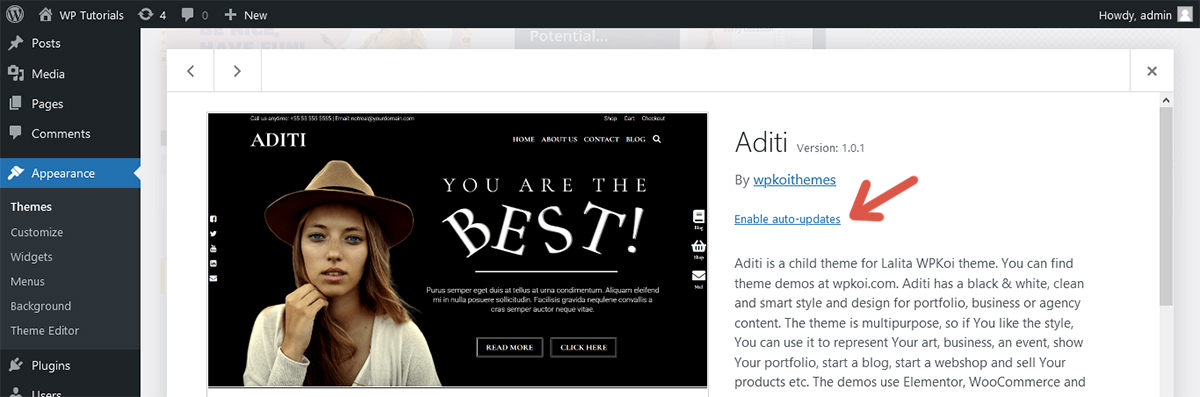The height and width of the screenshot is (397, 1200).
Task: Click ABOUT US in preview menu
Action: tap(559, 139)
